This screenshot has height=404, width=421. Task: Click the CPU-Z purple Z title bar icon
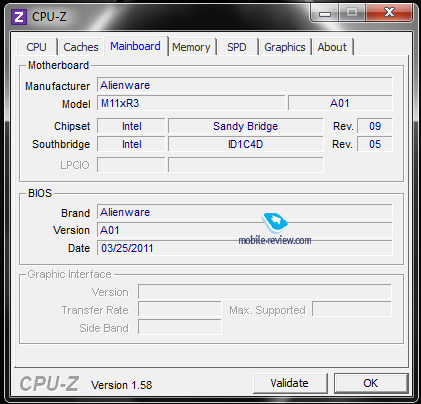tap(19, 17)
